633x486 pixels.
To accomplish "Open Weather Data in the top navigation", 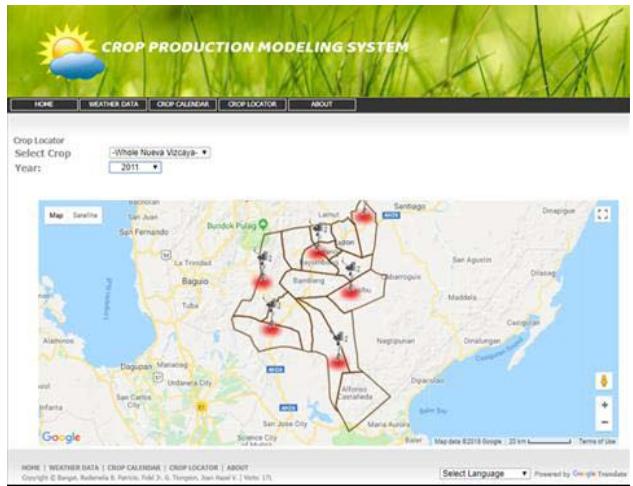I will [x=113, y=104].
